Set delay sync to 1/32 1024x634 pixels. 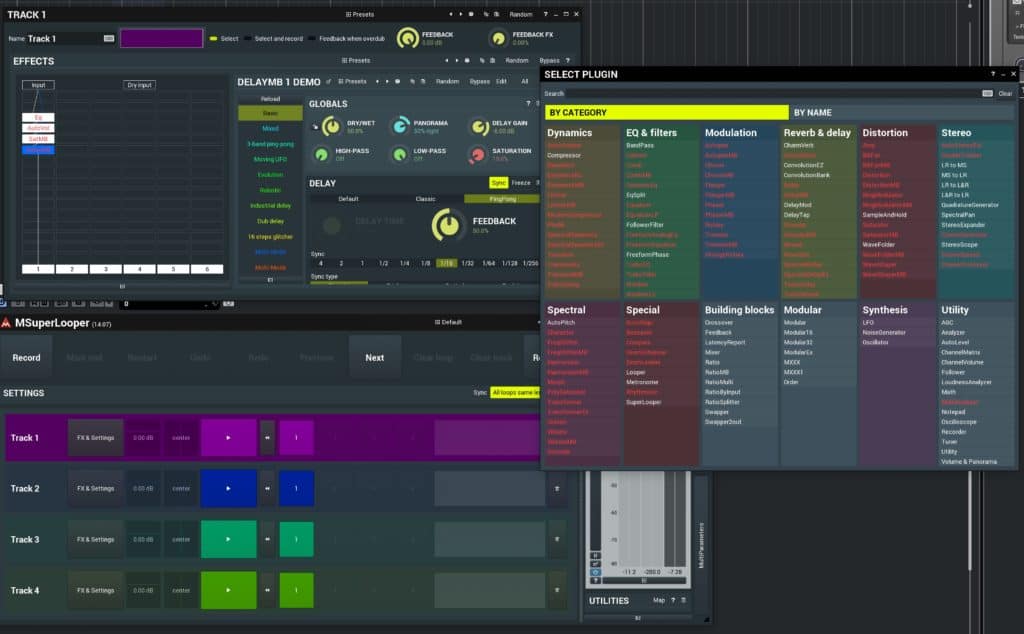point(468,263)
